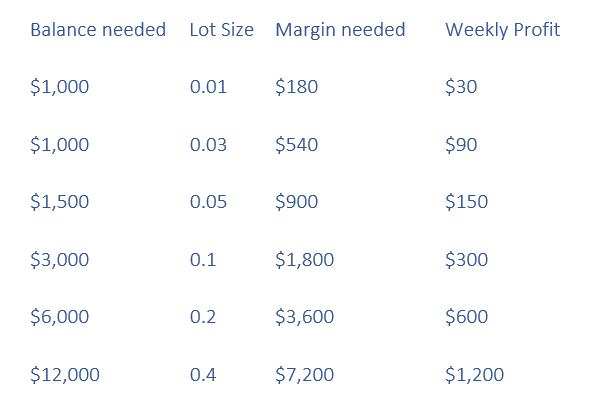Select the 0.01 lot size cell

208,87
